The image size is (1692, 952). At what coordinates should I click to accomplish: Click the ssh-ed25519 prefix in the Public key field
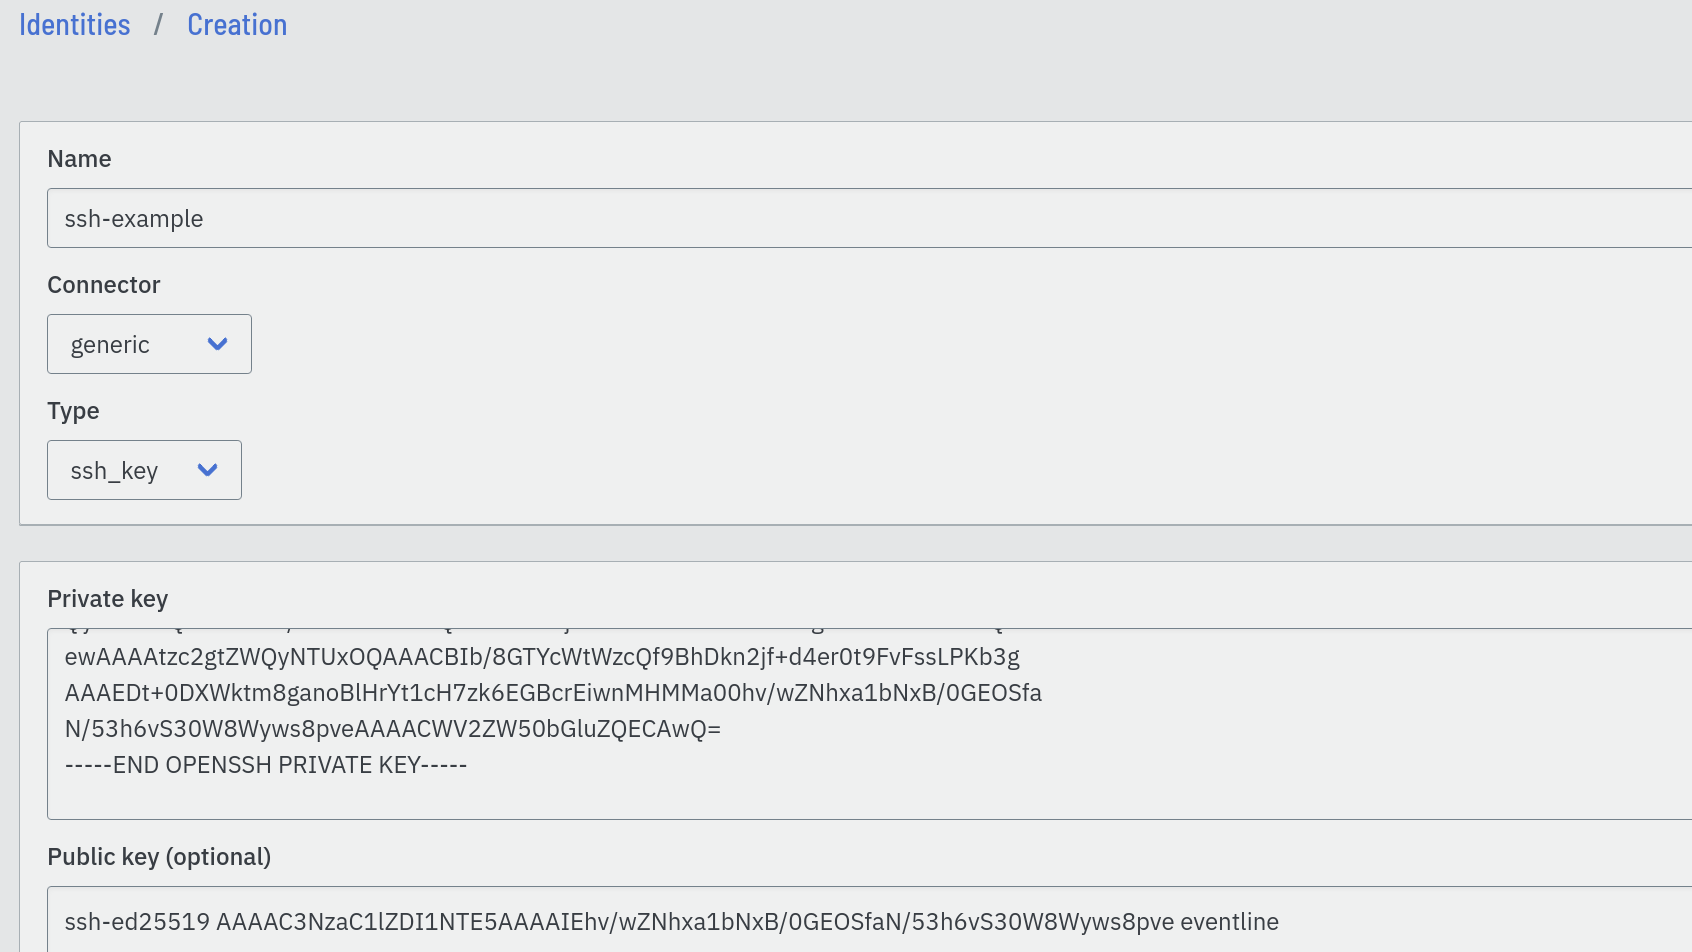[137, 922]
